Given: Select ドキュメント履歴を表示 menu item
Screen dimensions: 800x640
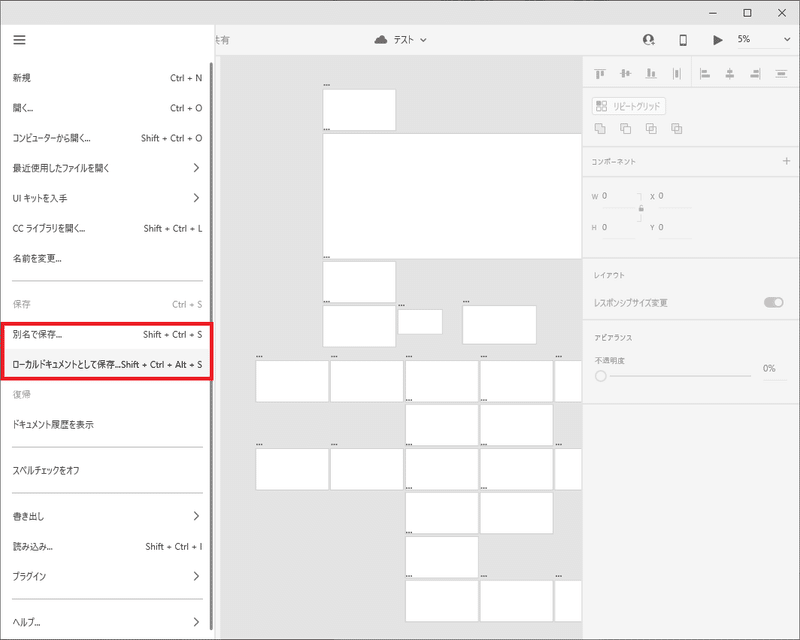Looking at the screenshot, I should pos(107,425).
